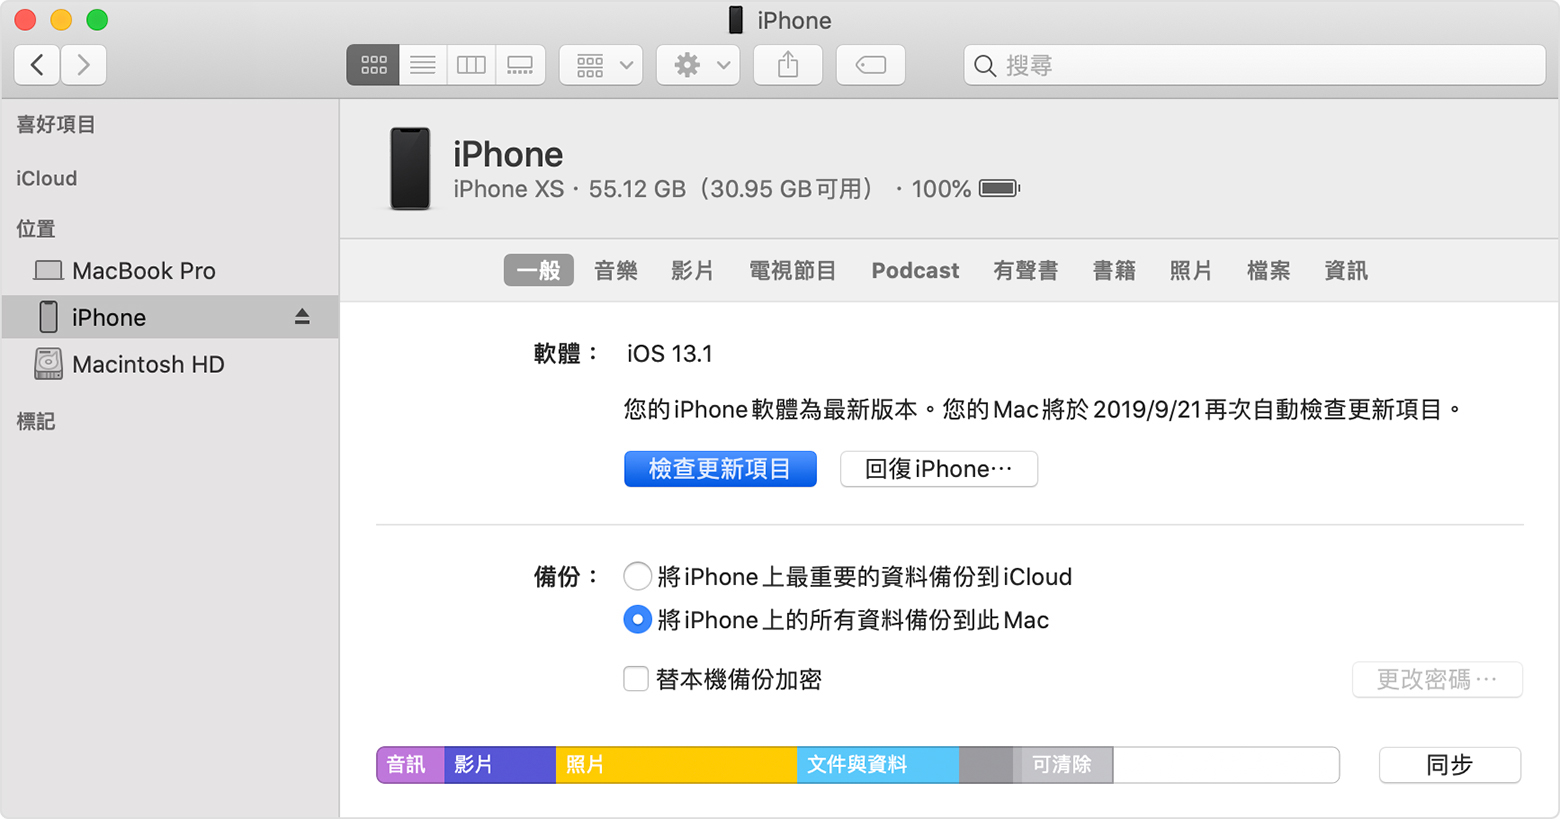Open the group-by items dropdown
Screen dimensions: 1560x820
coord(600,65)
